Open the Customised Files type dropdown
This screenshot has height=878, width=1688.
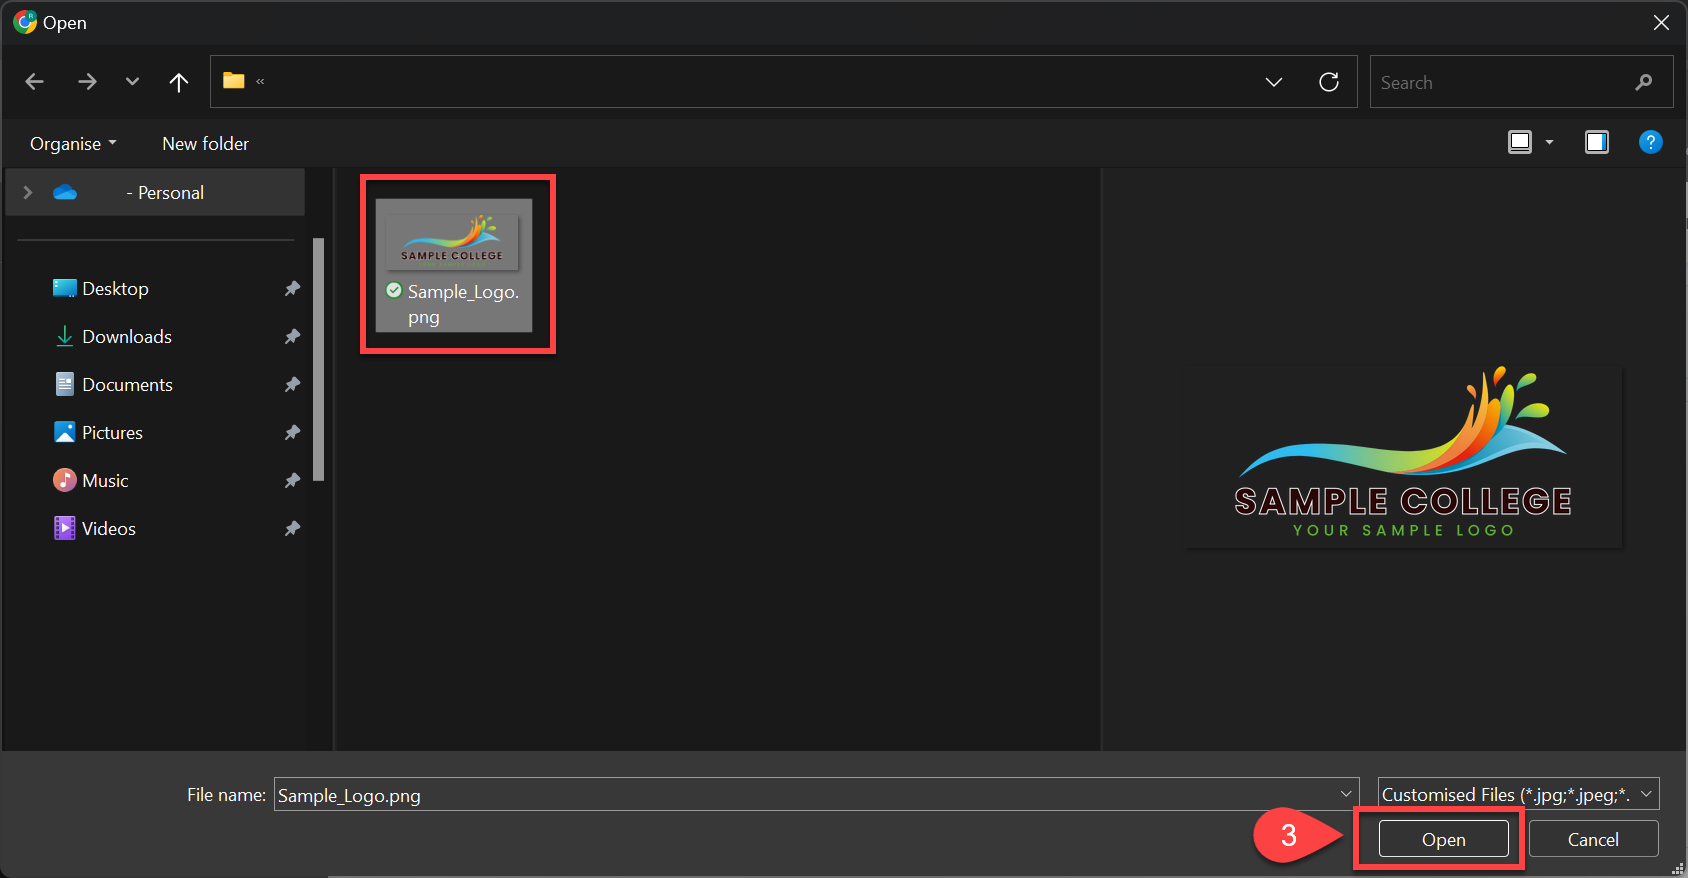1518,794
